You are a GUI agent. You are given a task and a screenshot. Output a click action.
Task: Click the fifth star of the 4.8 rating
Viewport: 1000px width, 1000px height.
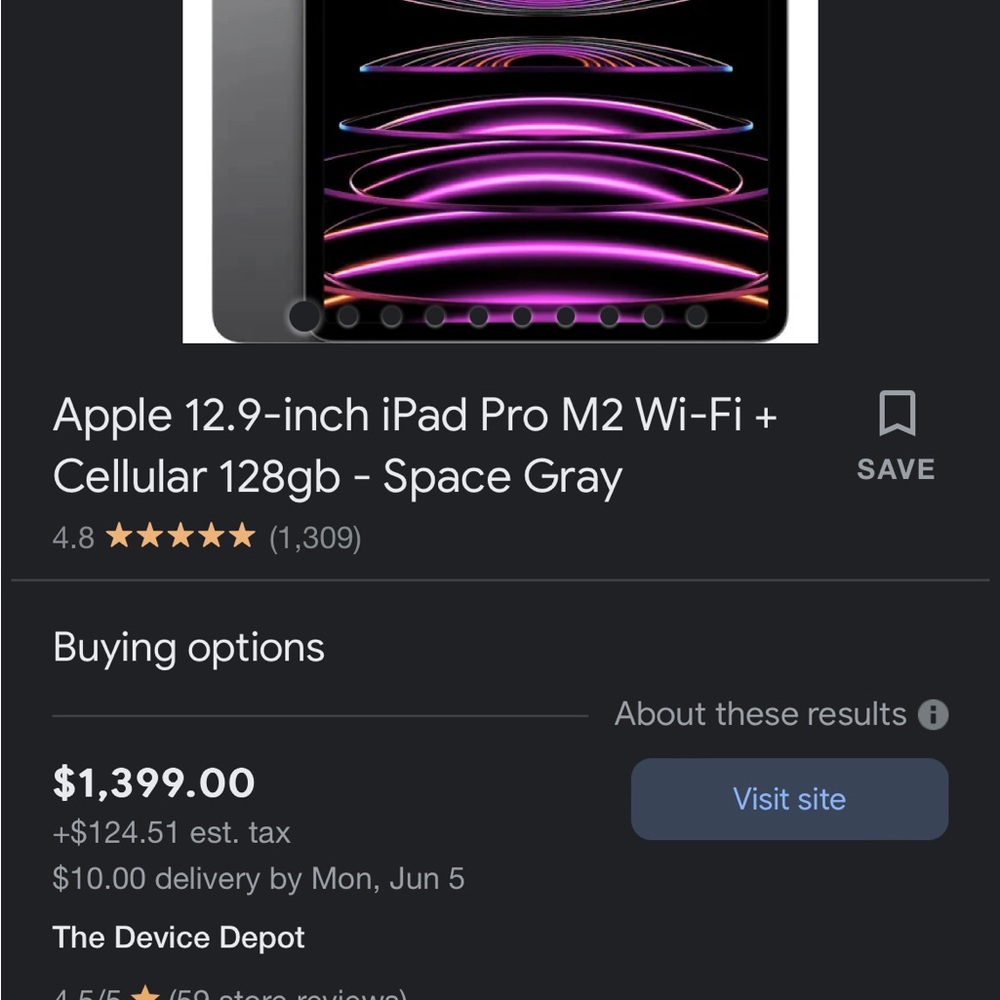click(x=240, y=537)
